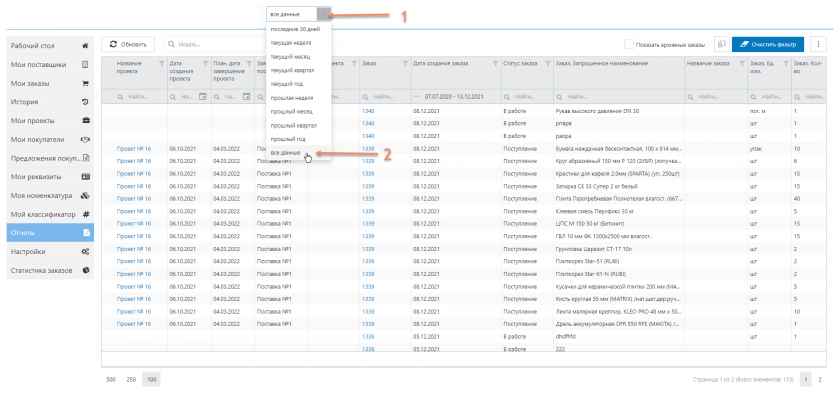Open the three-dot more options menu
The width and height of the screenshot is (840, 402).
[x=818, y=45]
